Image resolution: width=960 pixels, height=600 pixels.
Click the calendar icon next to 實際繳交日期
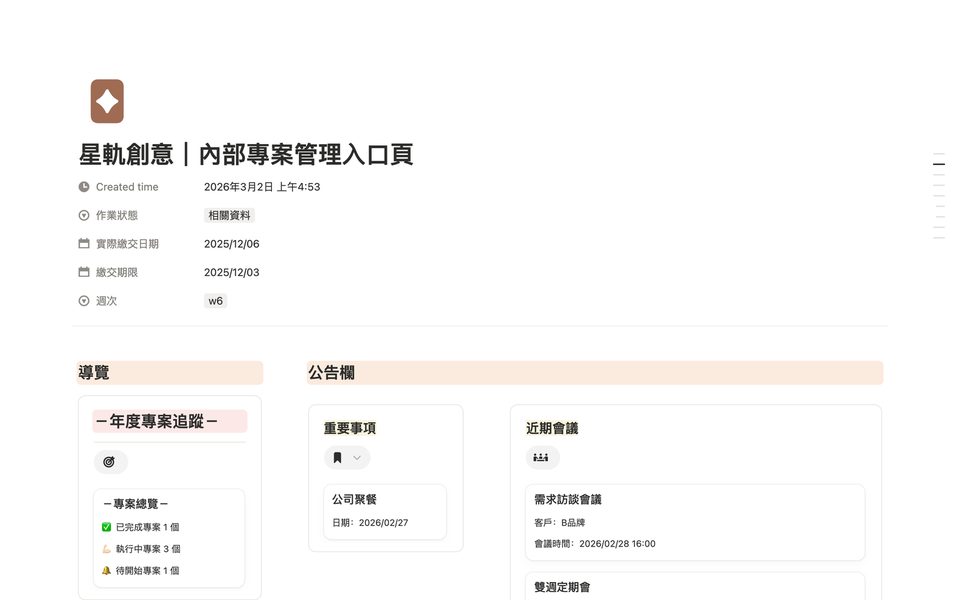click(x=84, y=244)
